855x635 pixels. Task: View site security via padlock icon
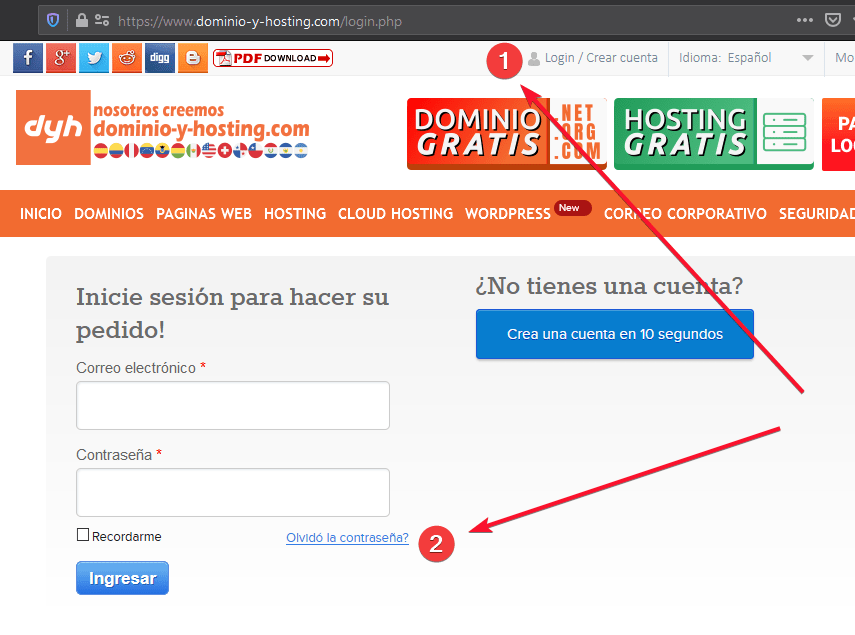(82, 21)
